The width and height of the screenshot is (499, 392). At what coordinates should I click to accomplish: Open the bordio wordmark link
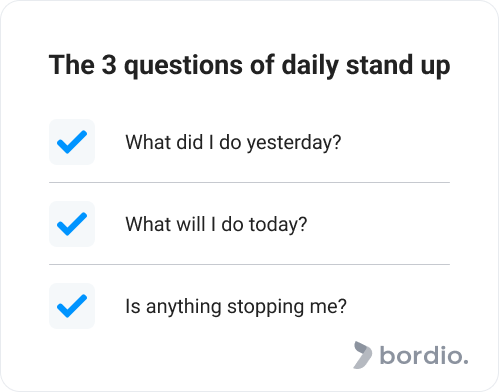424,355
